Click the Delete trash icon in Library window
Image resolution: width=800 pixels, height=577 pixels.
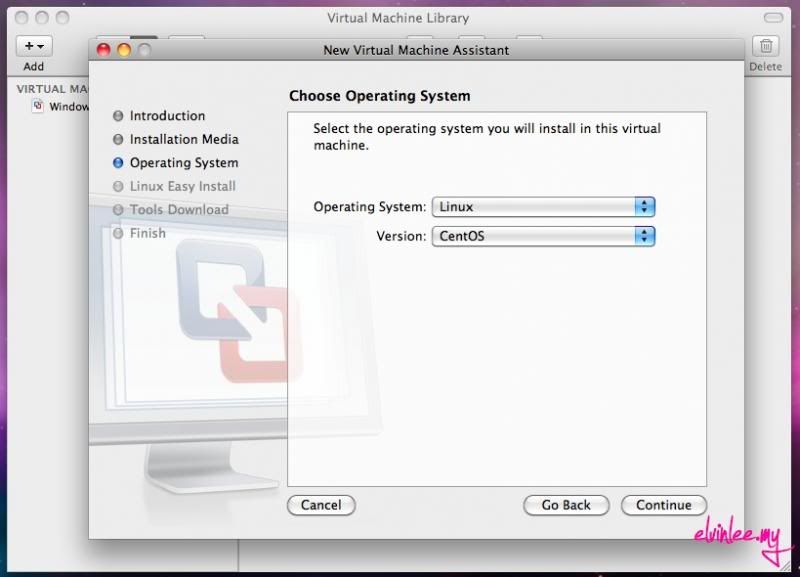[x=765, y=46]
